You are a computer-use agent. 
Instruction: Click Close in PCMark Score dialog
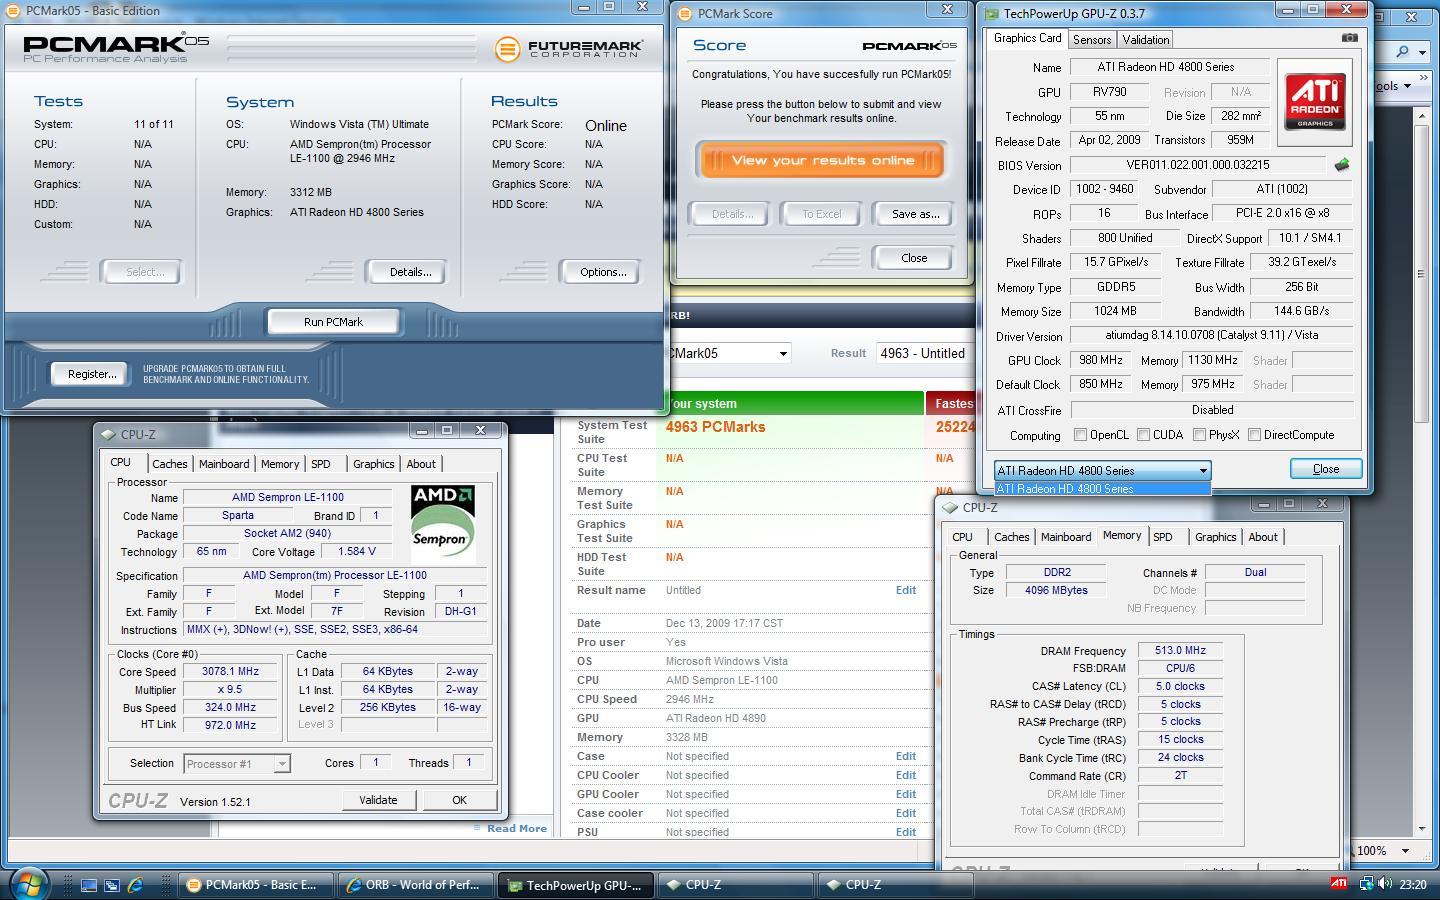914,258
